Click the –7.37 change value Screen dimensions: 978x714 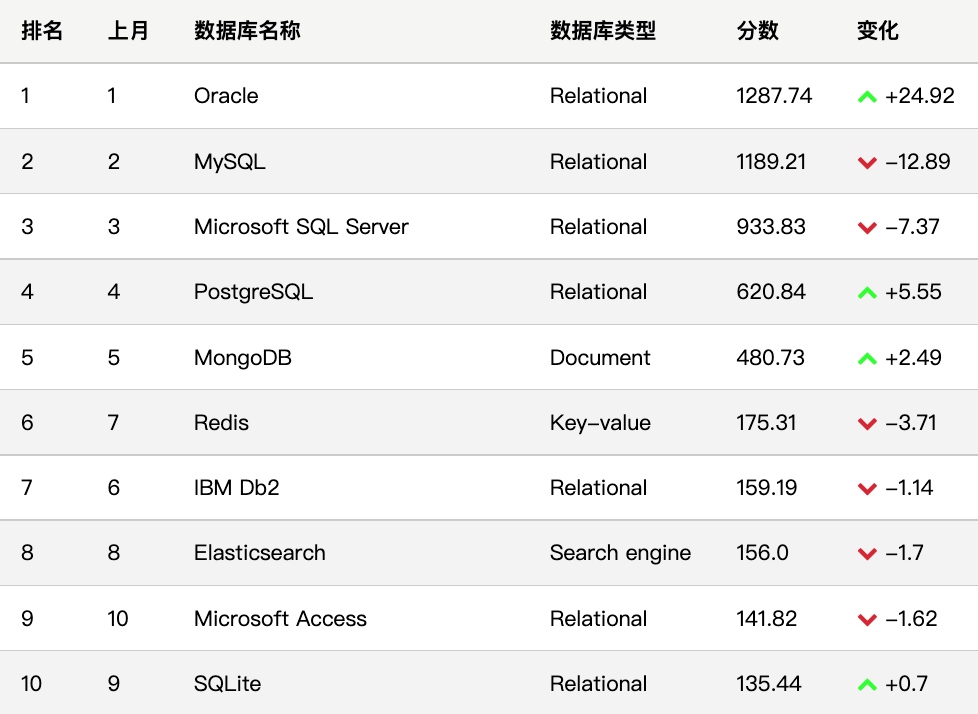[x=912, y=226]
